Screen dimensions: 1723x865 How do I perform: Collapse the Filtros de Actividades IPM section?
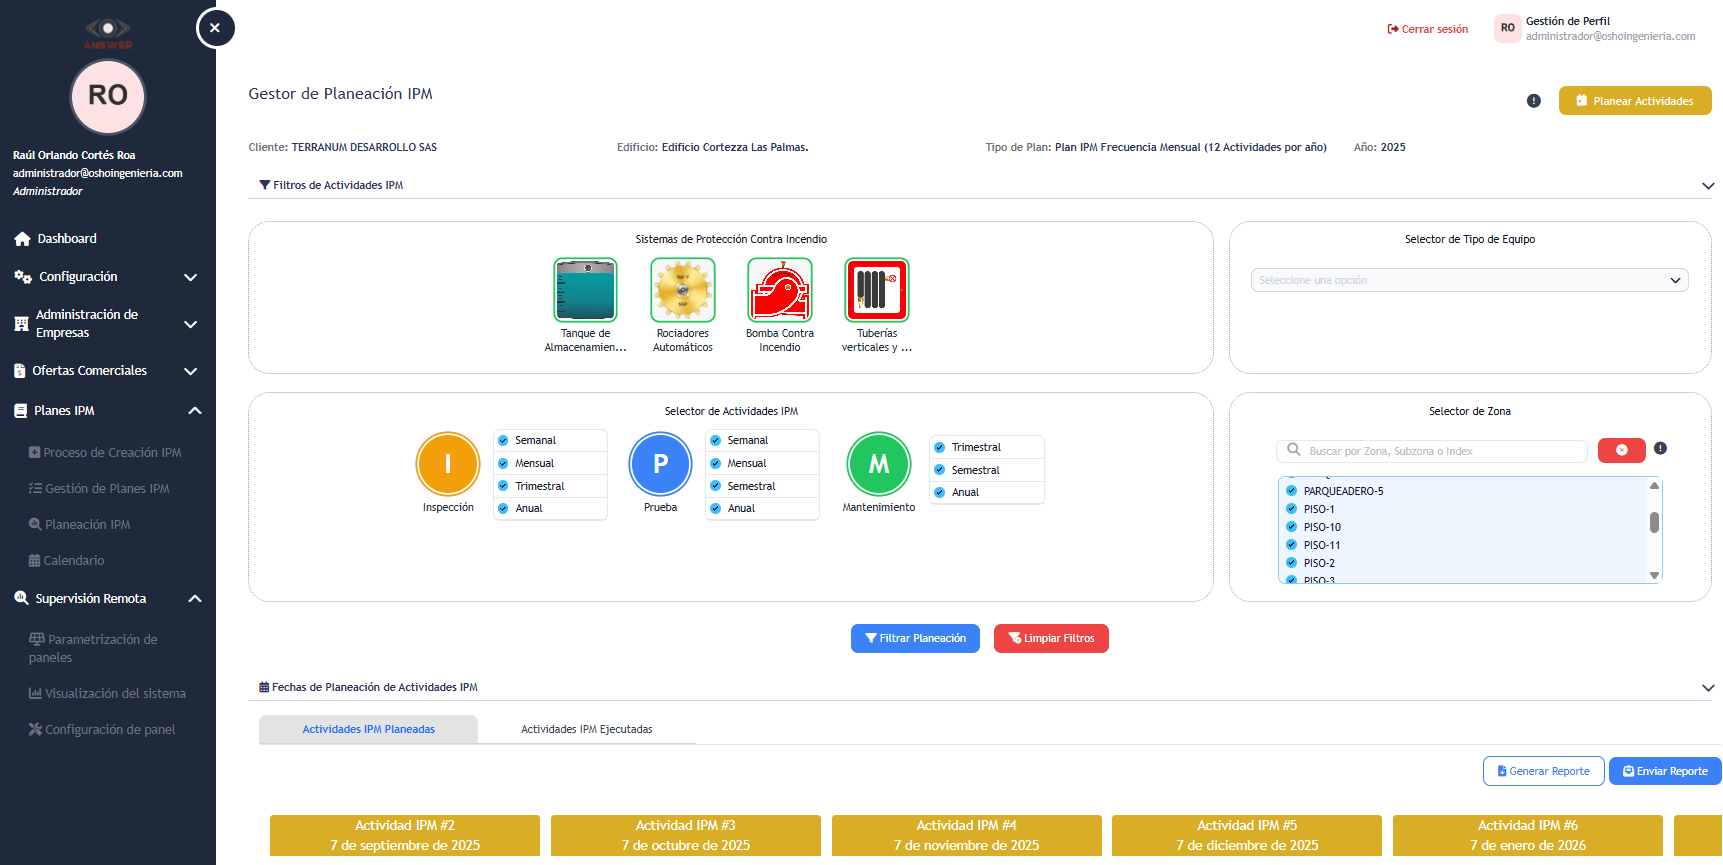click(x=1707, y=186)
